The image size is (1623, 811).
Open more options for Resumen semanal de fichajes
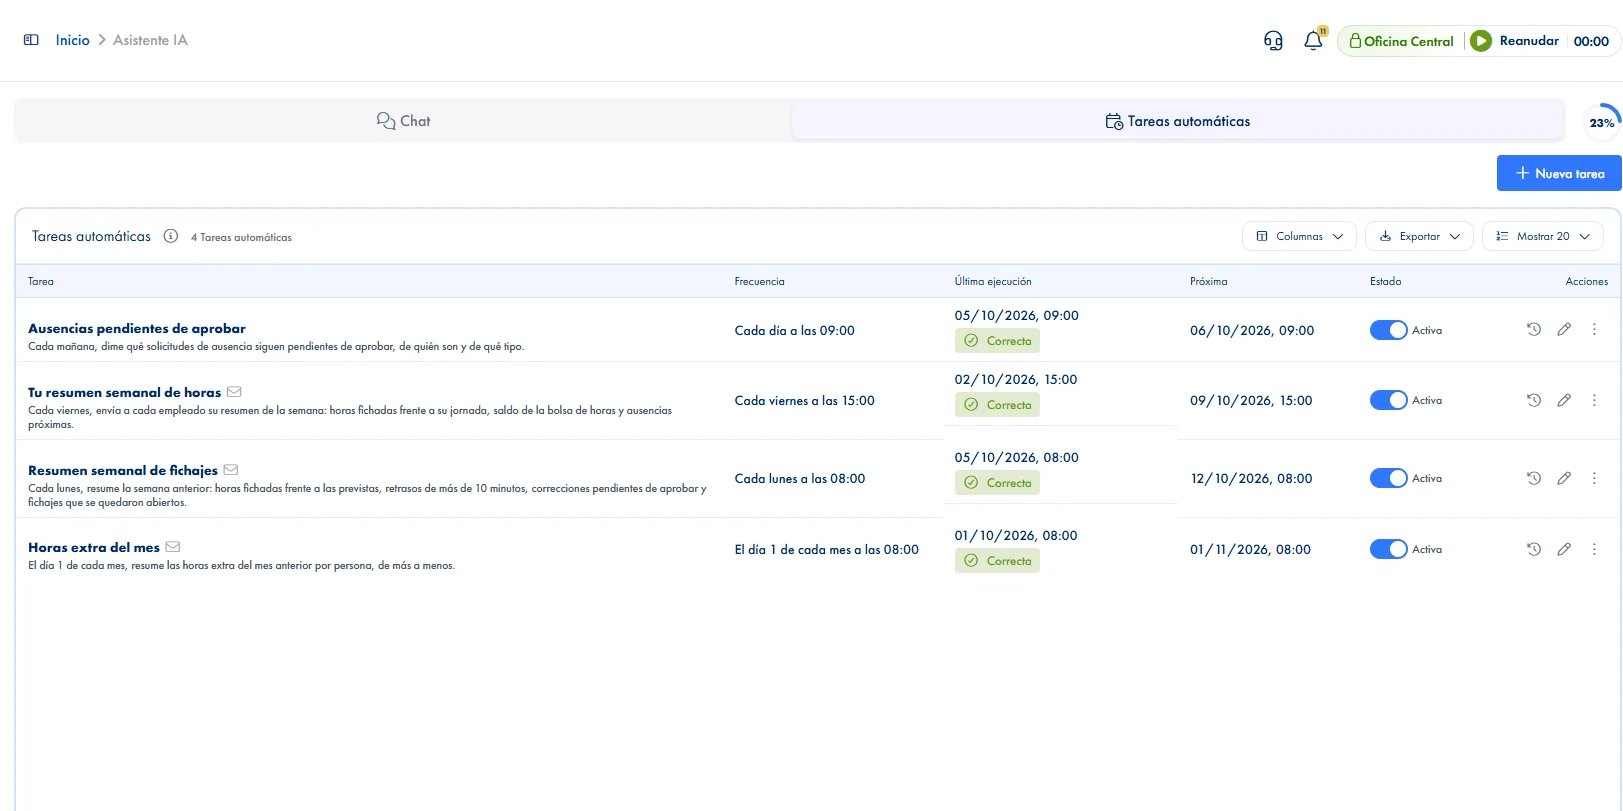1594,478
